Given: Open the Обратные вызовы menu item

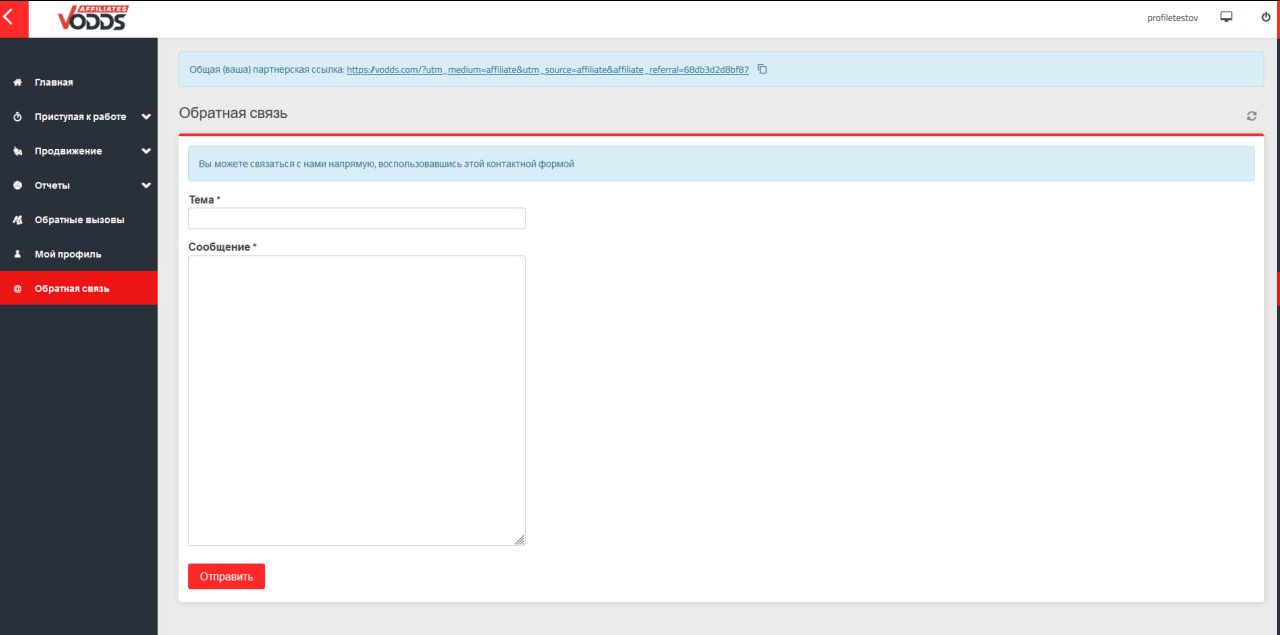Looking at the screenshot, I should (79, 220).
